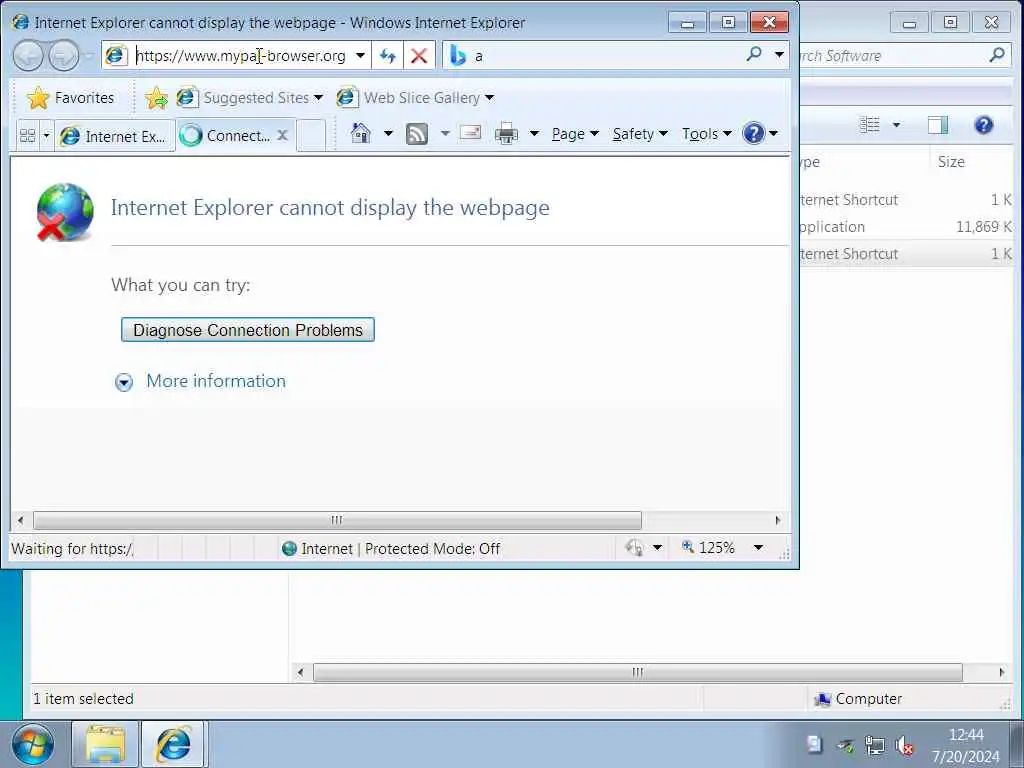Click the refresh icon beside address bar
This screenshot has width=1024, height=768.
[x=388, y=56]
